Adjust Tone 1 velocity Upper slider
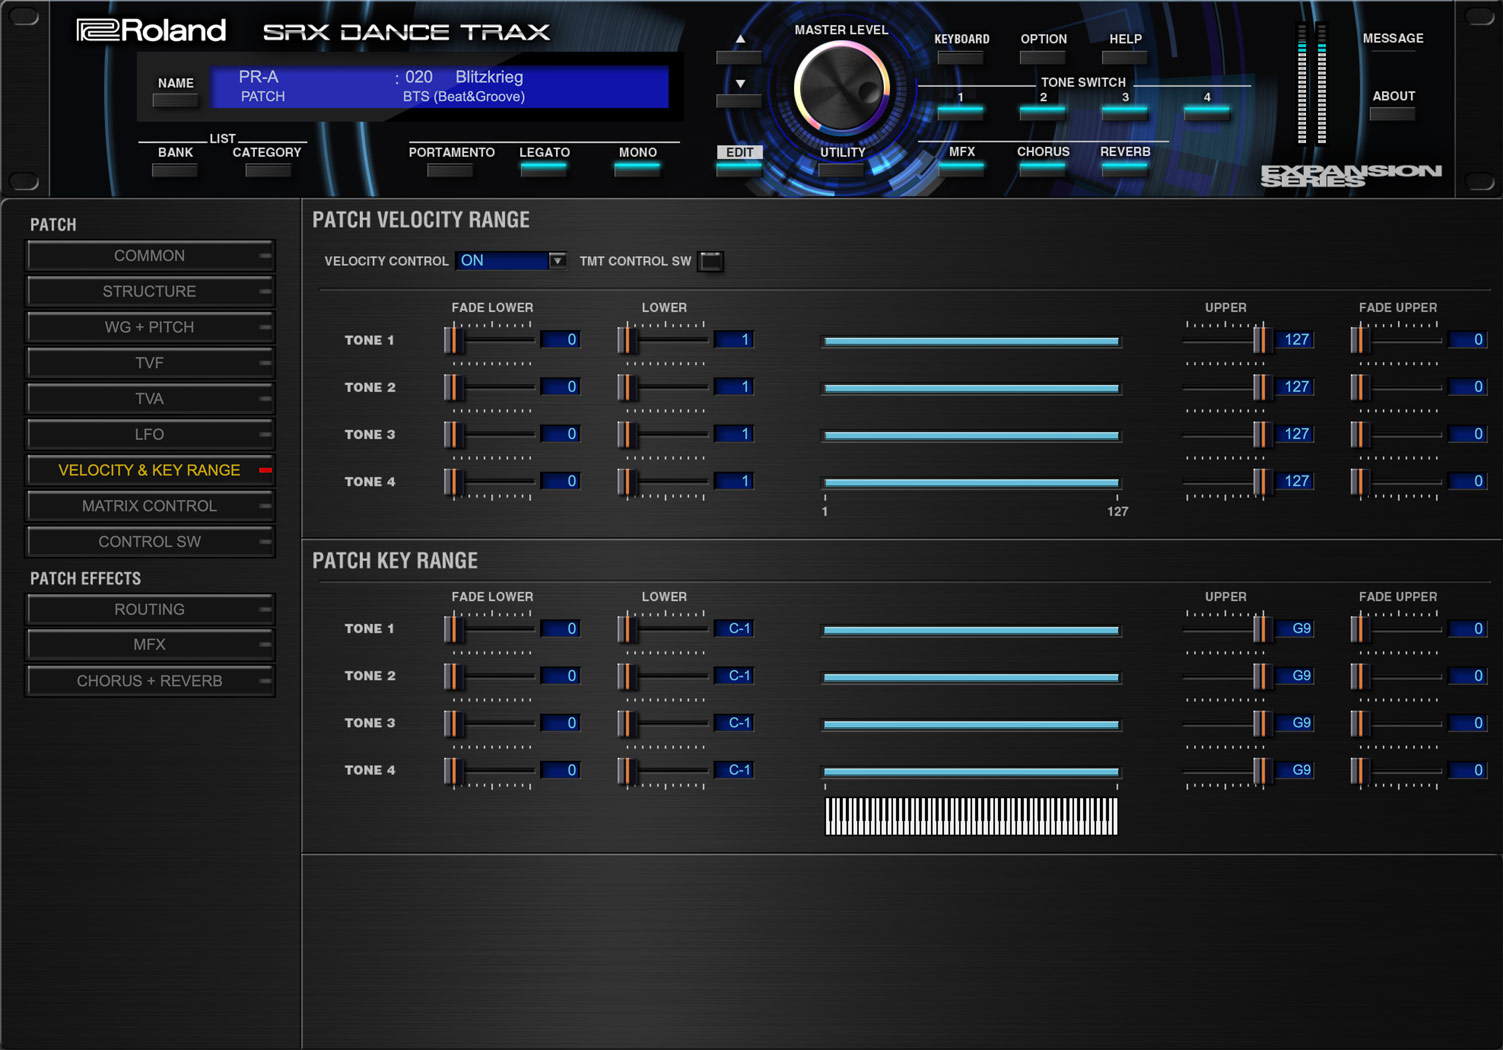 [1260, 340]
